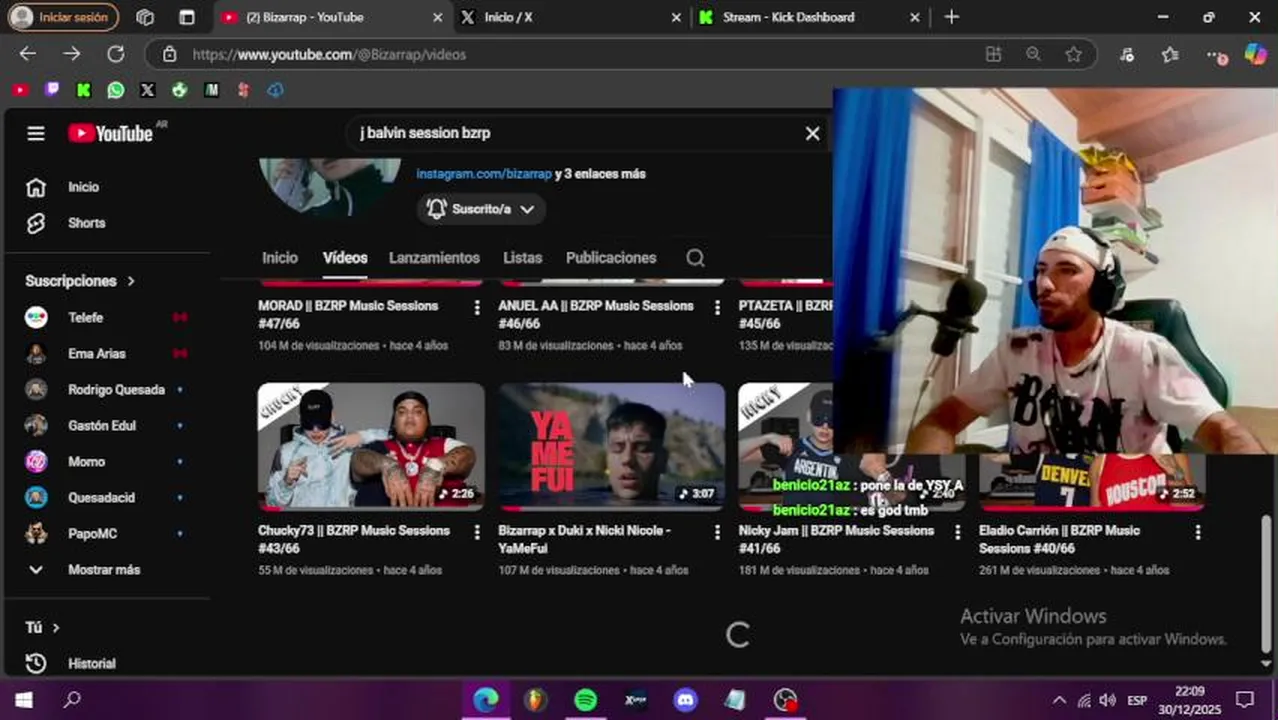Screen dimensions: 1278x720
Task: Open options menu for Chucky73 session video
Action: (x=476, y=533)
